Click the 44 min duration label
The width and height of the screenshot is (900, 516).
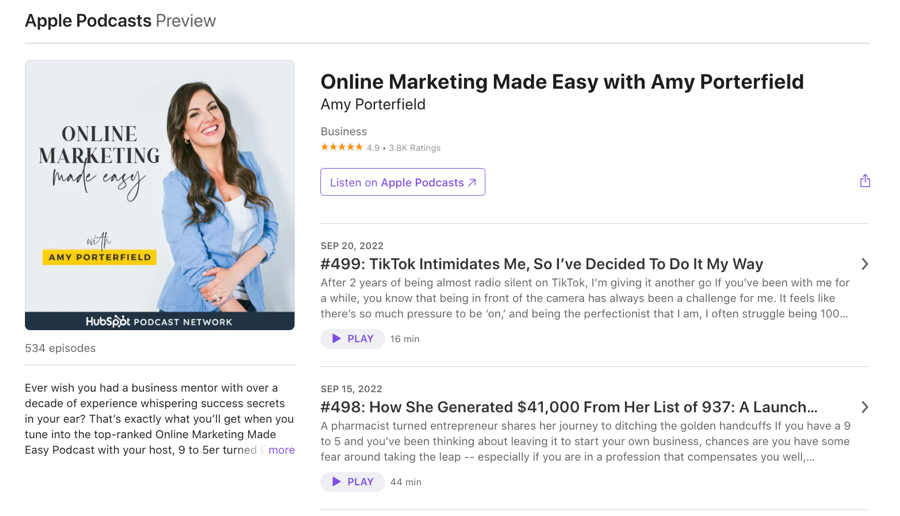click(406, 482)
